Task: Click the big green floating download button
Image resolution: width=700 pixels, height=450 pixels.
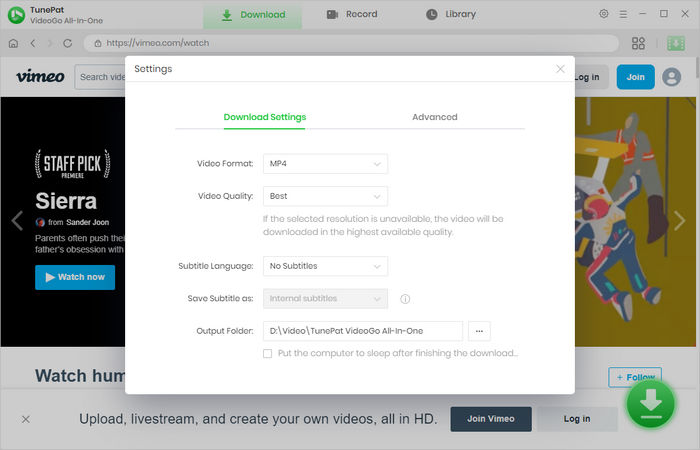Action: 650,403
